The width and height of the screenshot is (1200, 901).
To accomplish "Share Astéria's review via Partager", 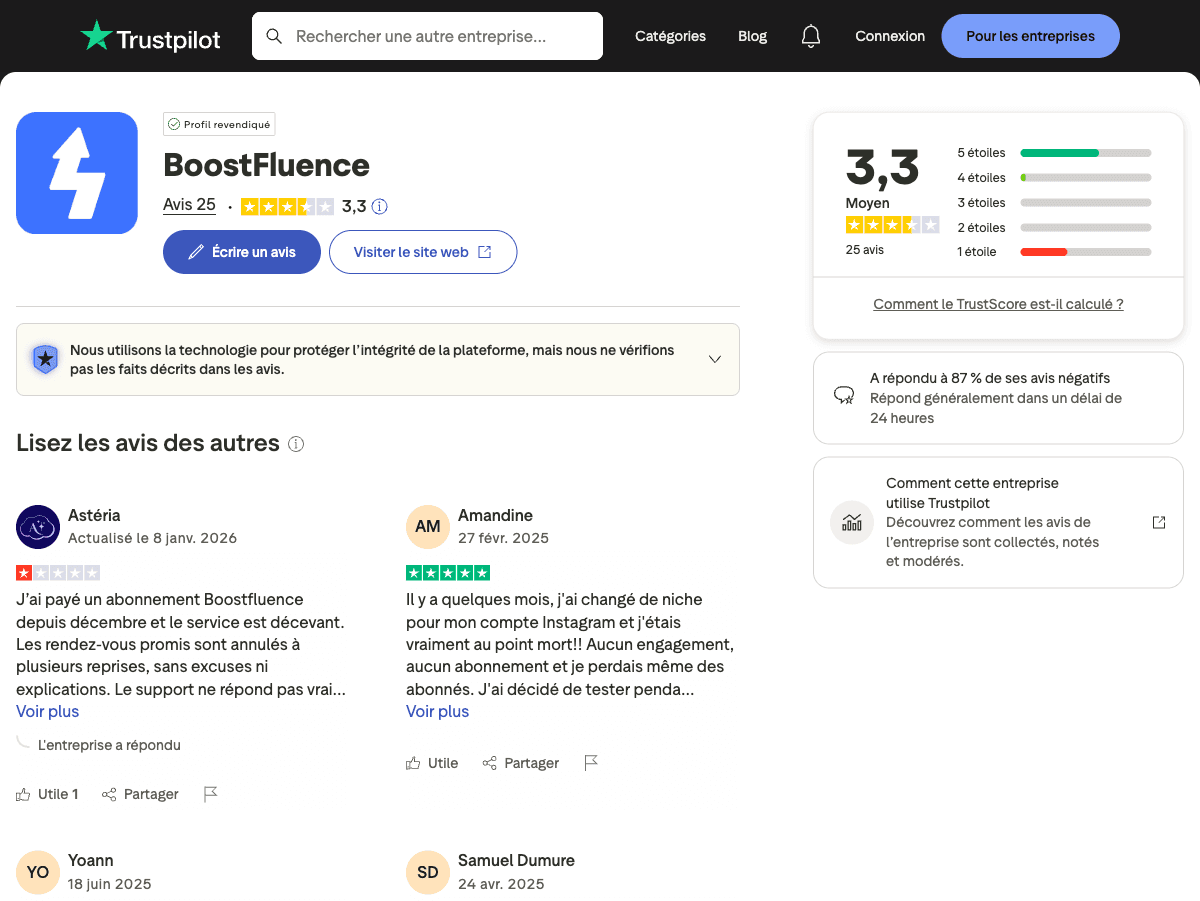I will (140, 794).
